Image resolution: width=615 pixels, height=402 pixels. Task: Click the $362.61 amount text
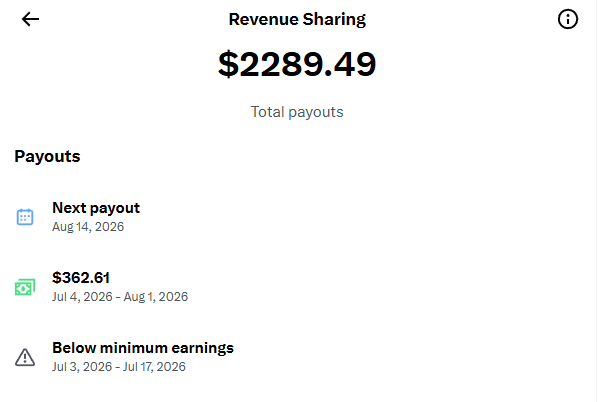[81, 278]
